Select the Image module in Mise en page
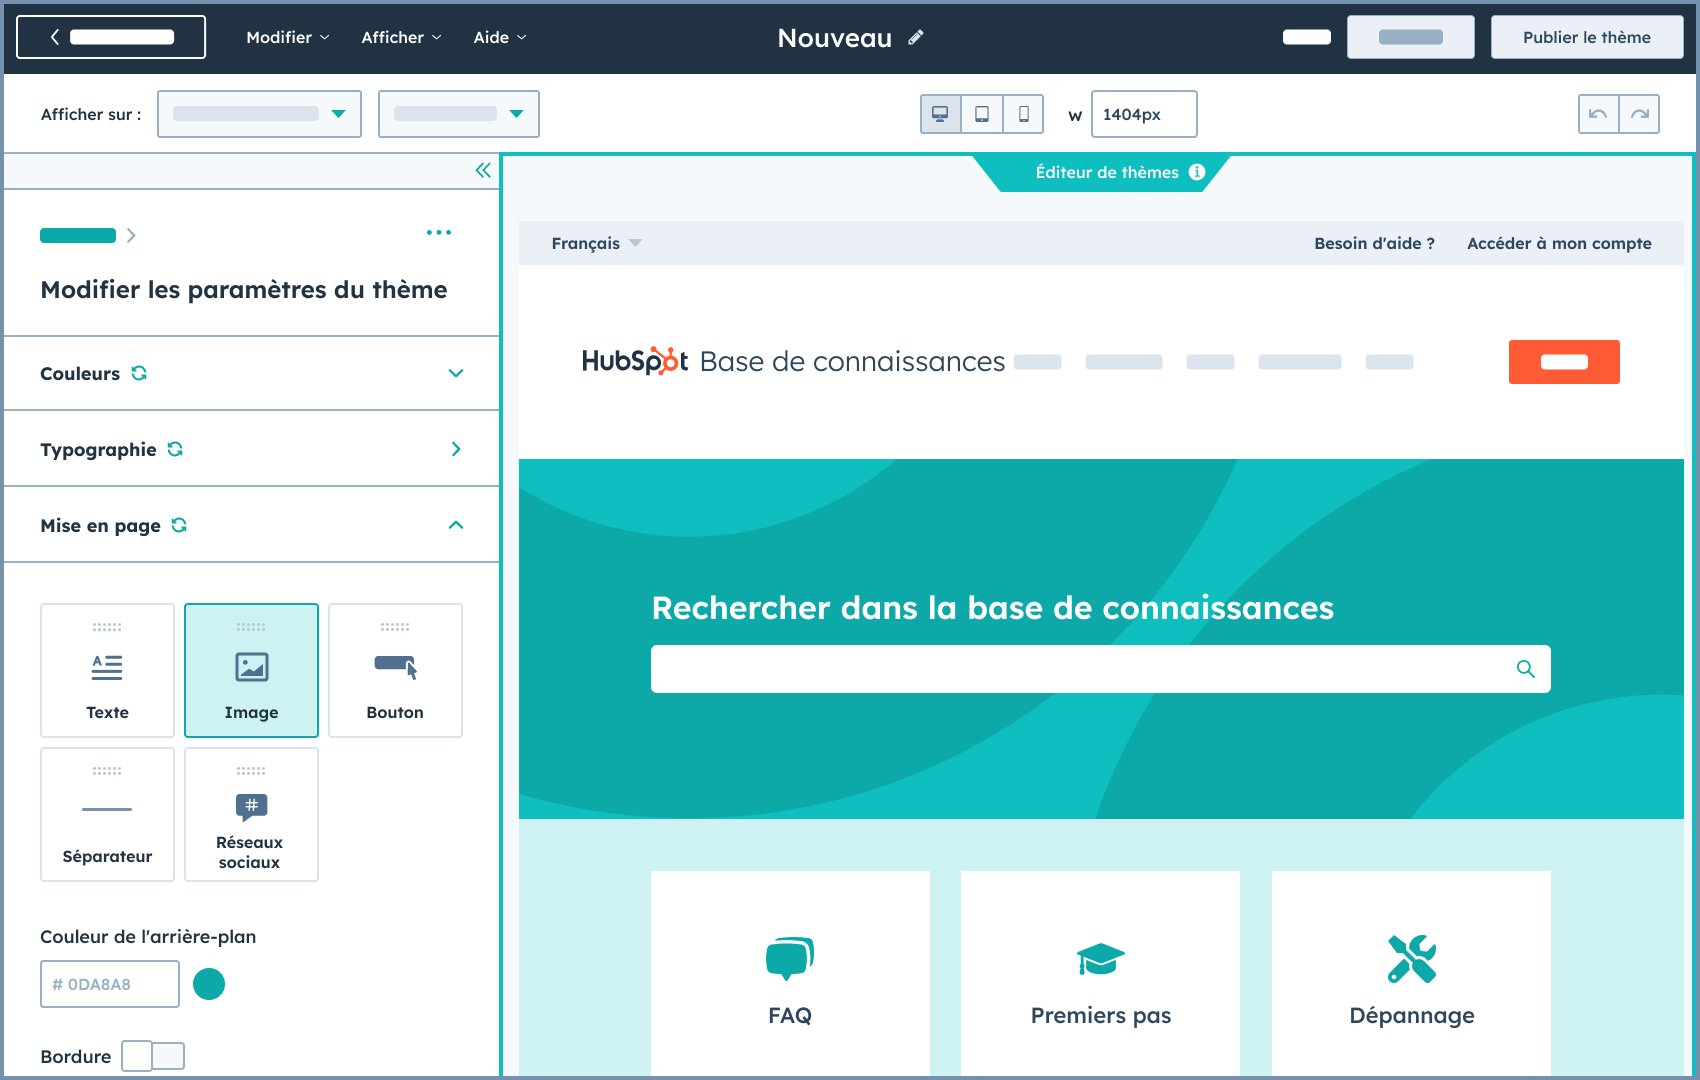 tap(251, 670)
